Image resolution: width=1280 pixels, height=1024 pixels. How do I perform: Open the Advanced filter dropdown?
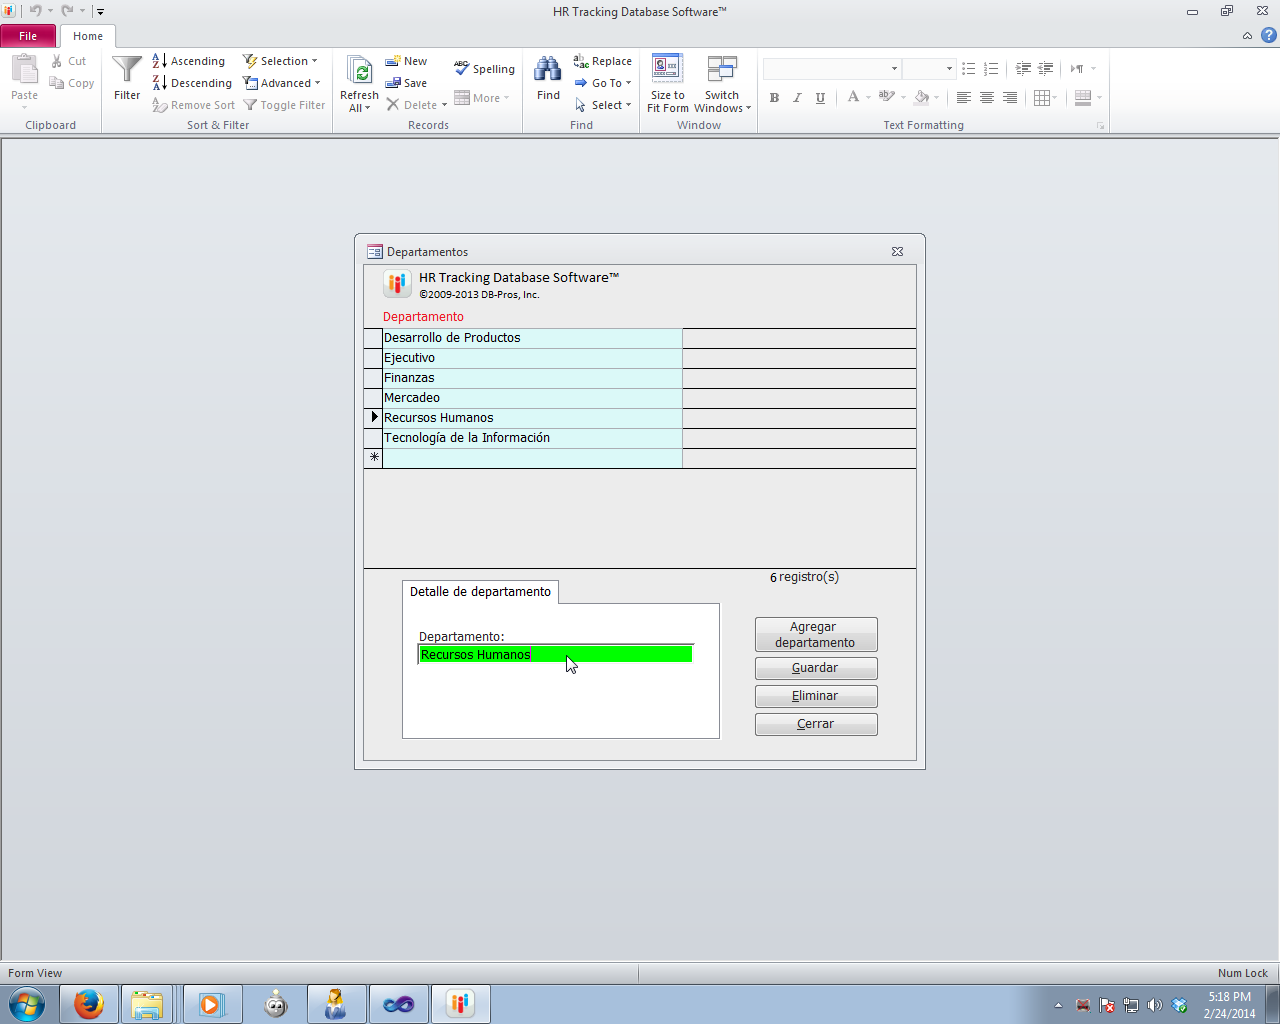point(282,83)
